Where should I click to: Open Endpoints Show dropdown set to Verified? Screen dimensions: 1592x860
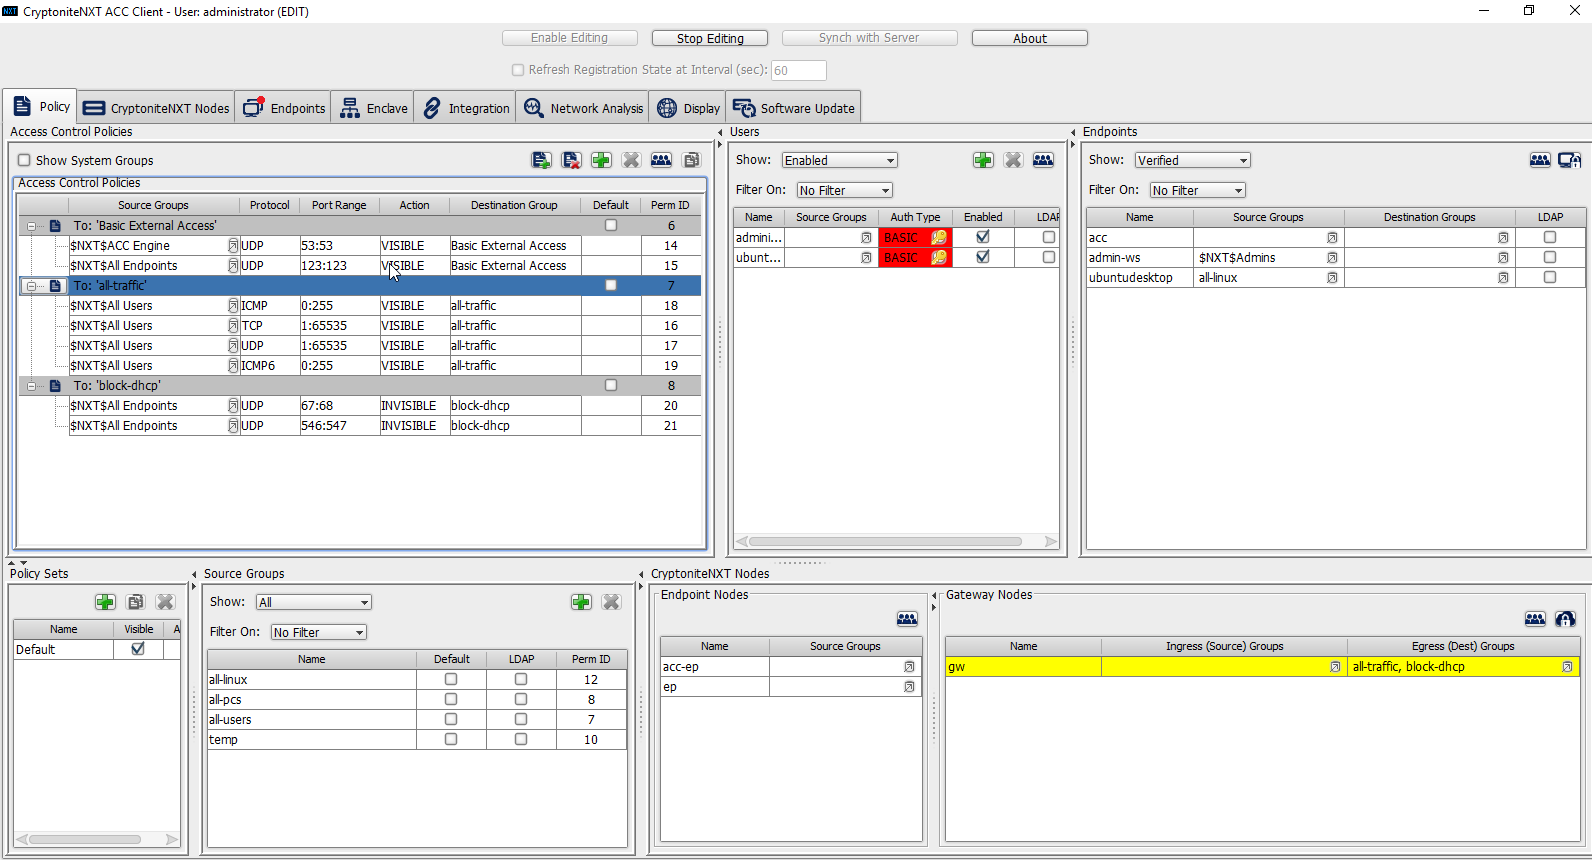(1192, 160)
